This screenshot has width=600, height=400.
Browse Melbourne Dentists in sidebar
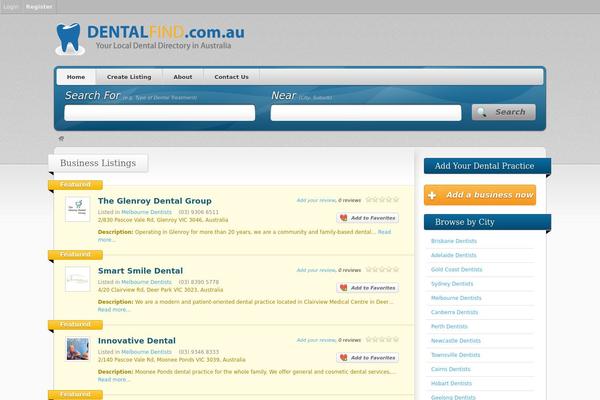click(456, 298)
